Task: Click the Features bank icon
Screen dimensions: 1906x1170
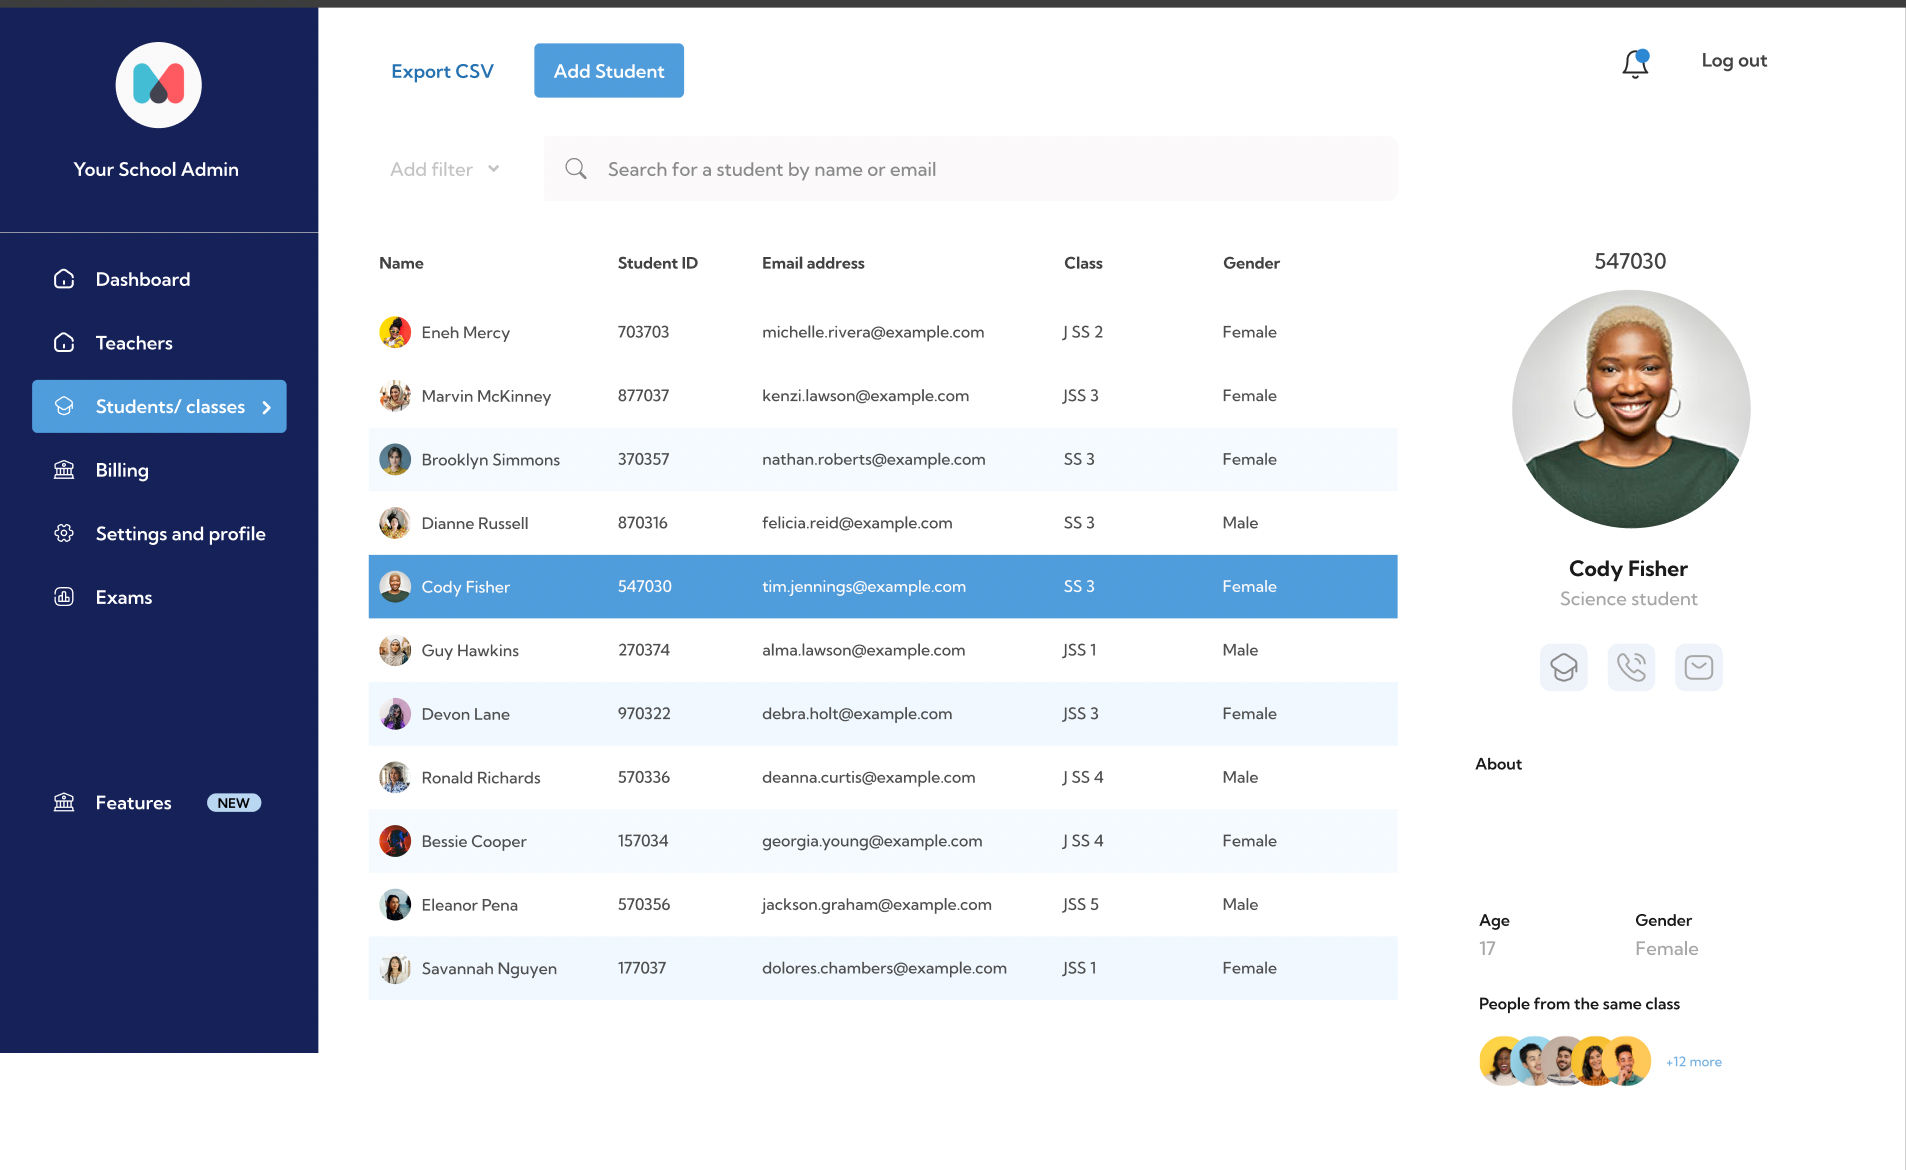Action: 64,802
